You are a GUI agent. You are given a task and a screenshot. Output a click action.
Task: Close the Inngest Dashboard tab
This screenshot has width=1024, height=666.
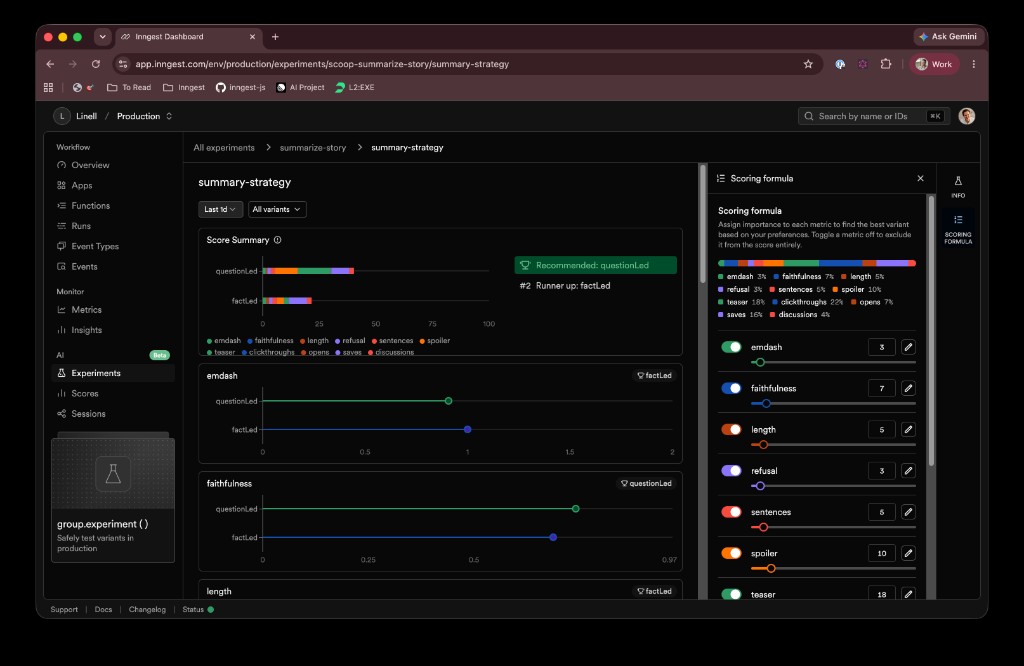[x=252, y=37]
